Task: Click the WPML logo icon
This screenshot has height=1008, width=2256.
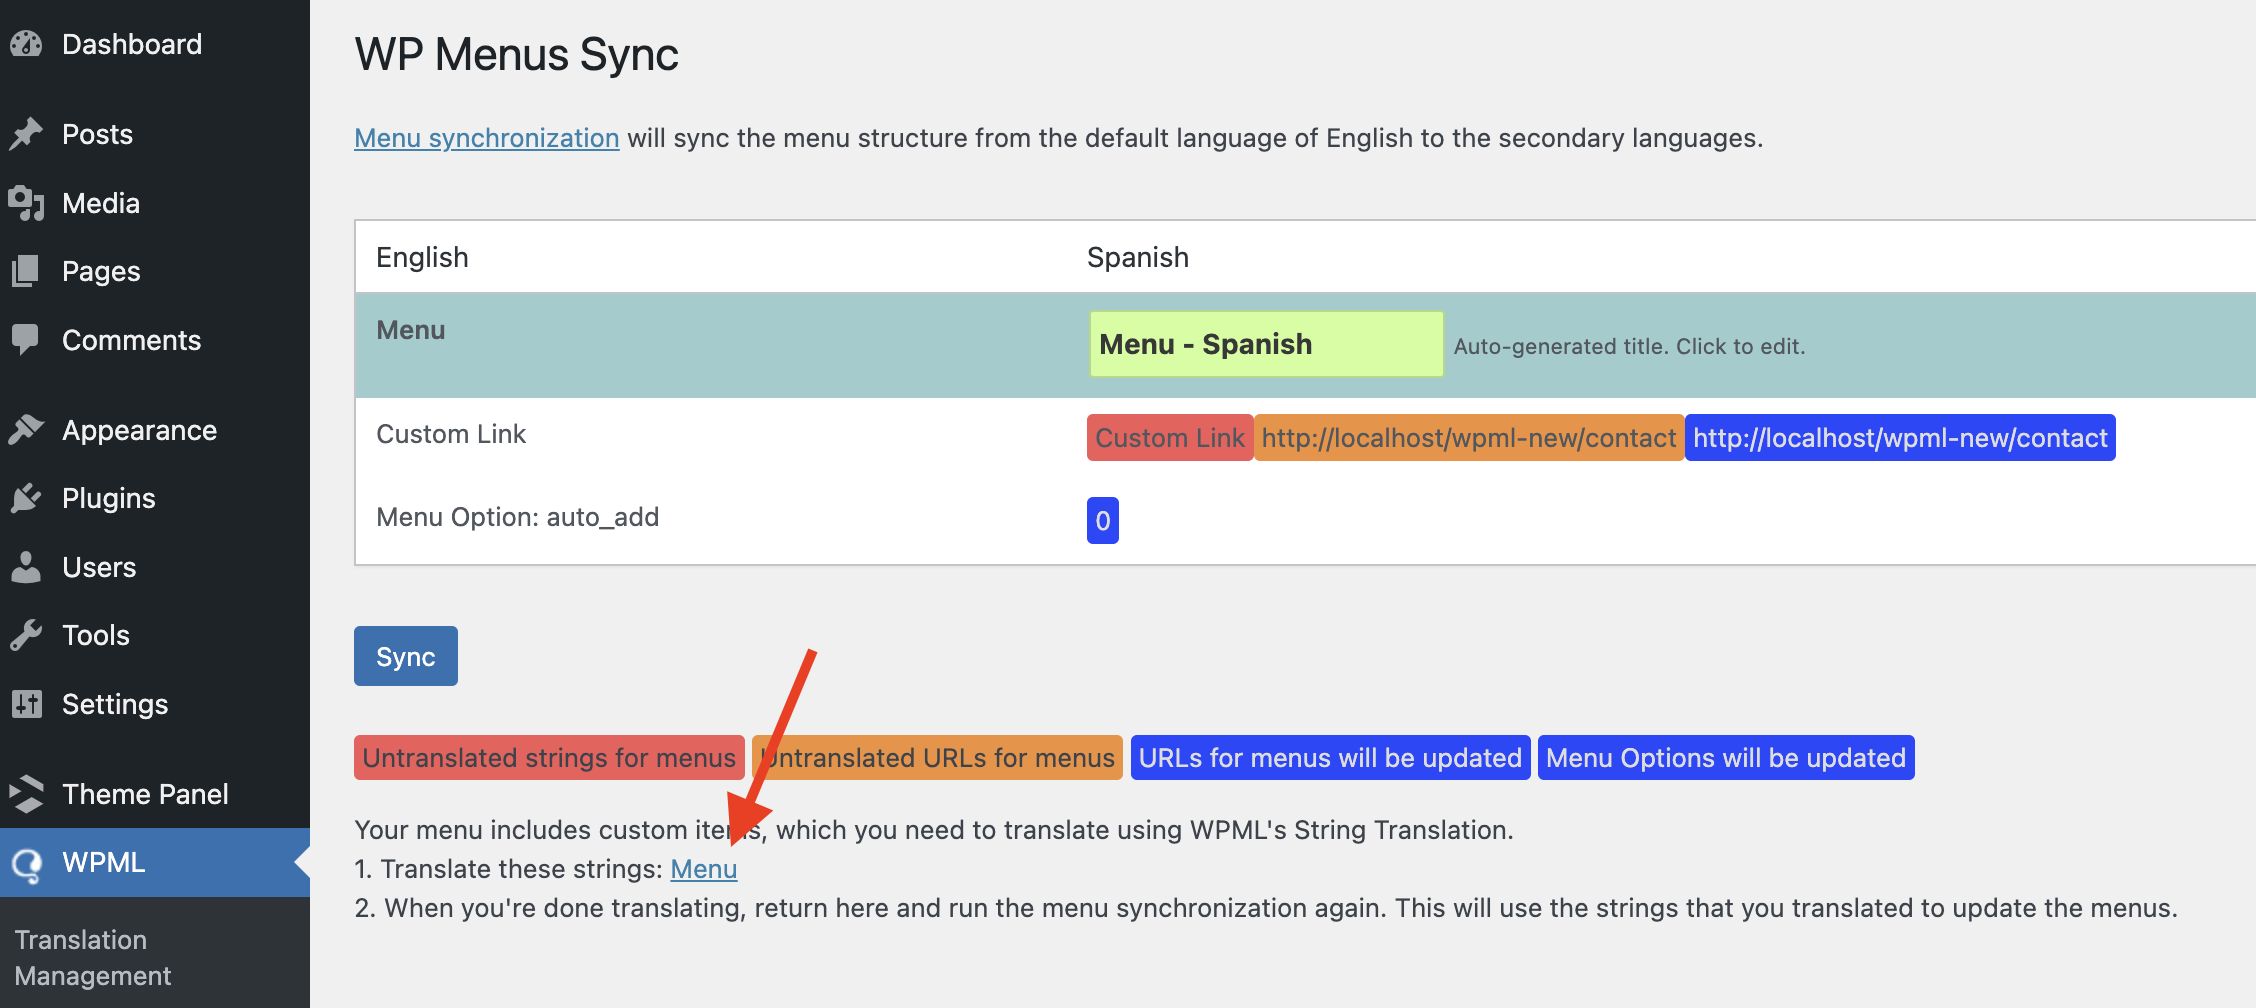Action: point(28,863)
